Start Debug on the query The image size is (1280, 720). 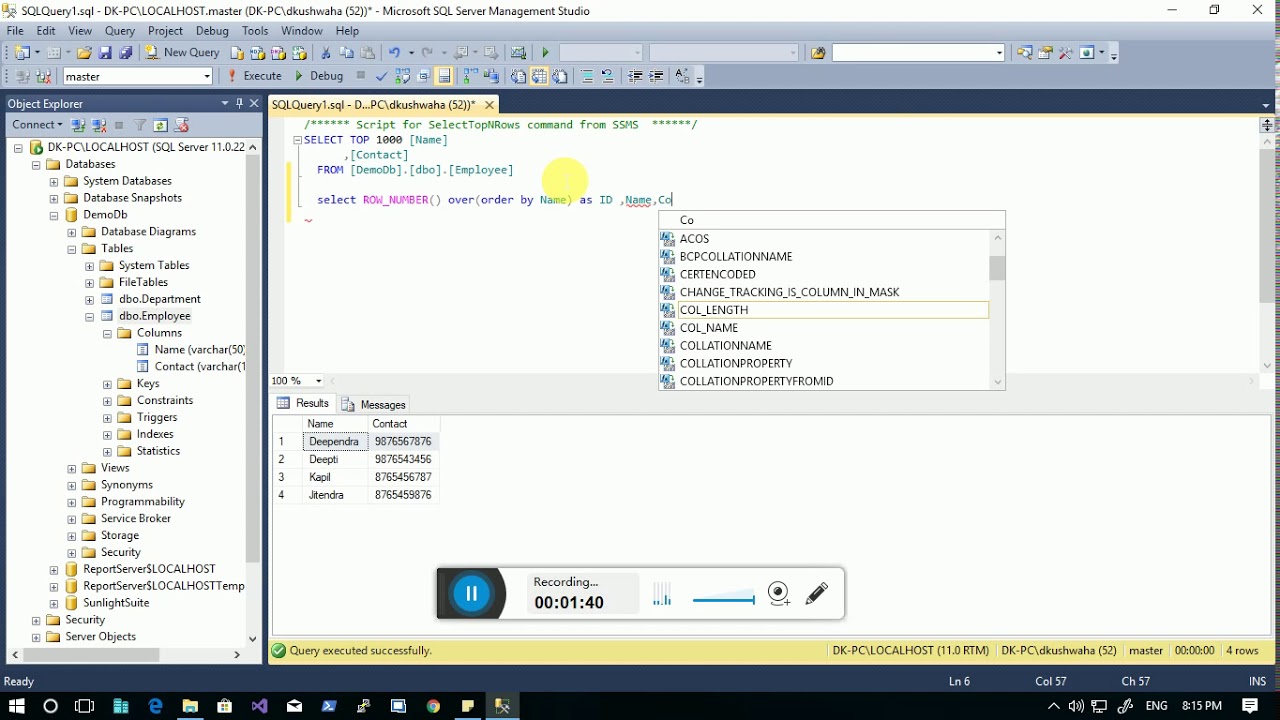point(318,76)
